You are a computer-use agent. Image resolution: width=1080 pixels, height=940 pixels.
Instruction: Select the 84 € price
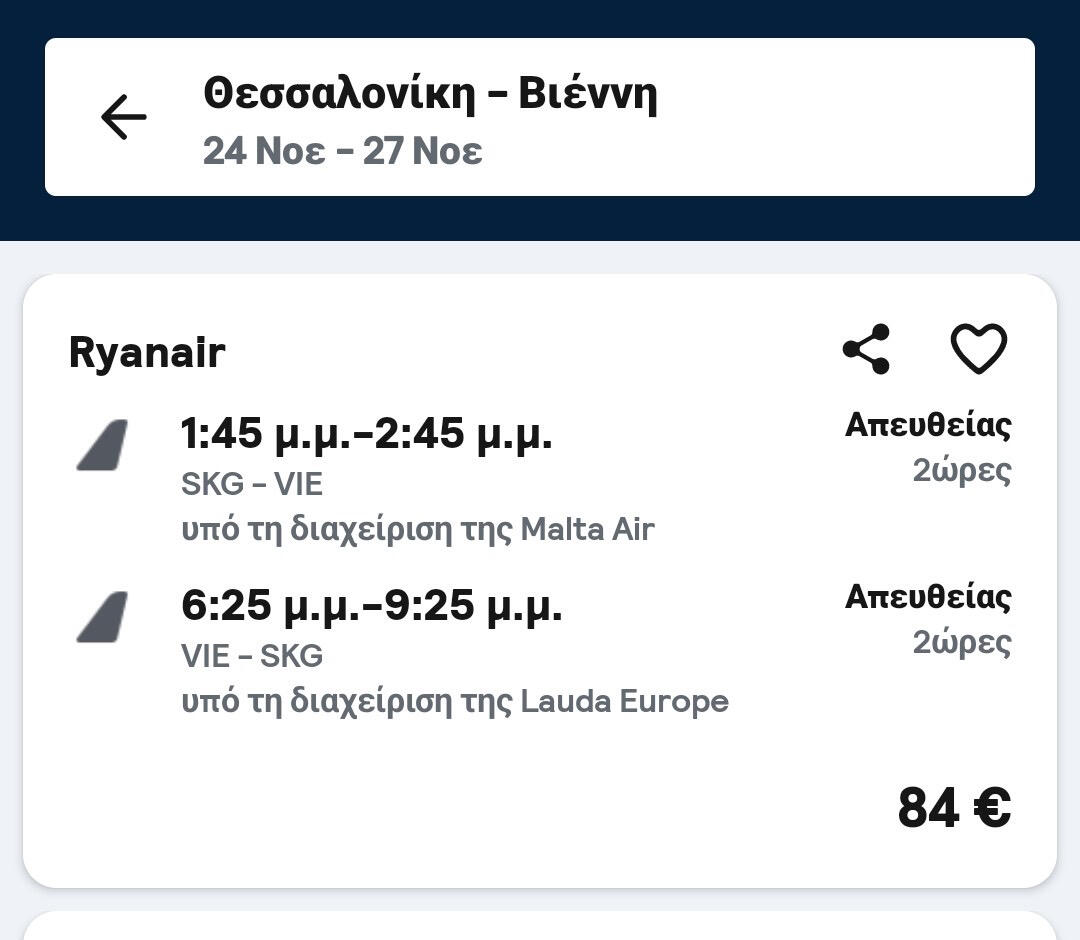tap(953, 808)
